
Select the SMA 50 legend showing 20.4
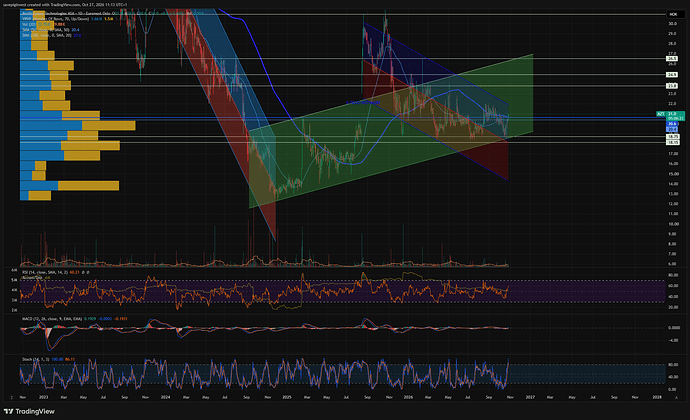pos(51,29)
